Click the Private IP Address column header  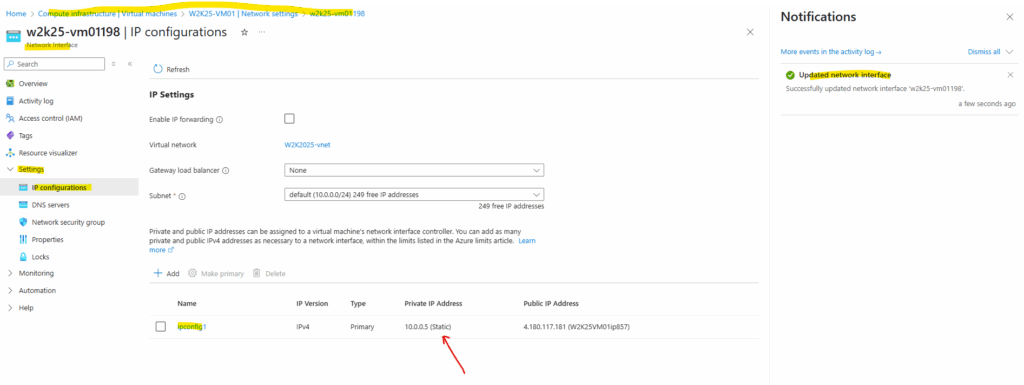pyautogui.click(x=434, y=303)
